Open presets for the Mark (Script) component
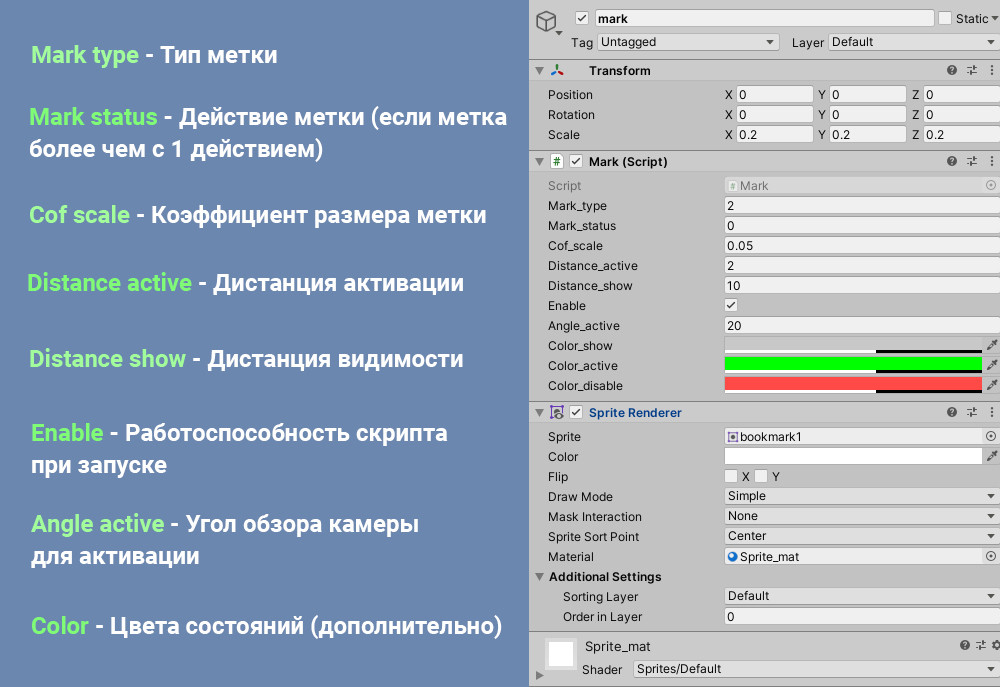This screenshot has width=1000, height=687. [972, 162]
